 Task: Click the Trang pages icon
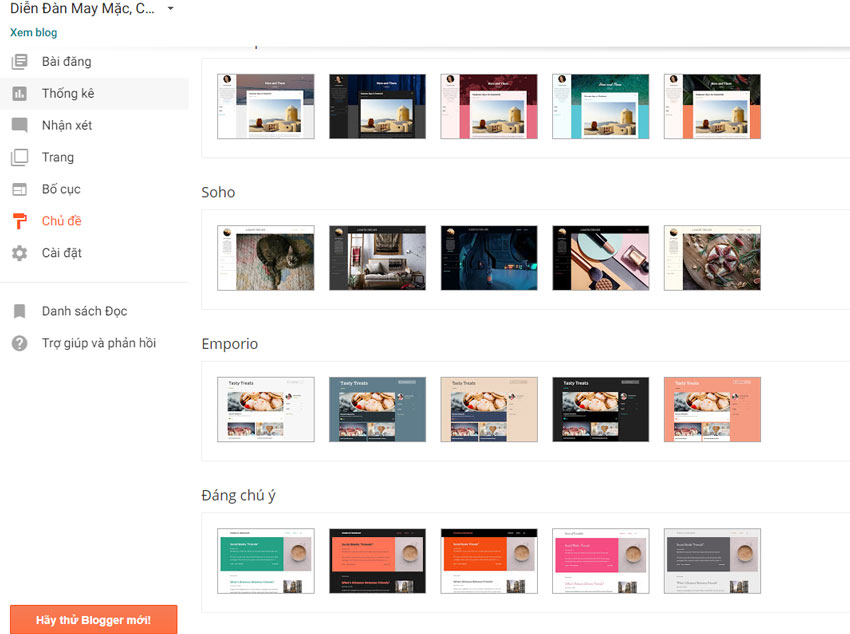point(20,157)
